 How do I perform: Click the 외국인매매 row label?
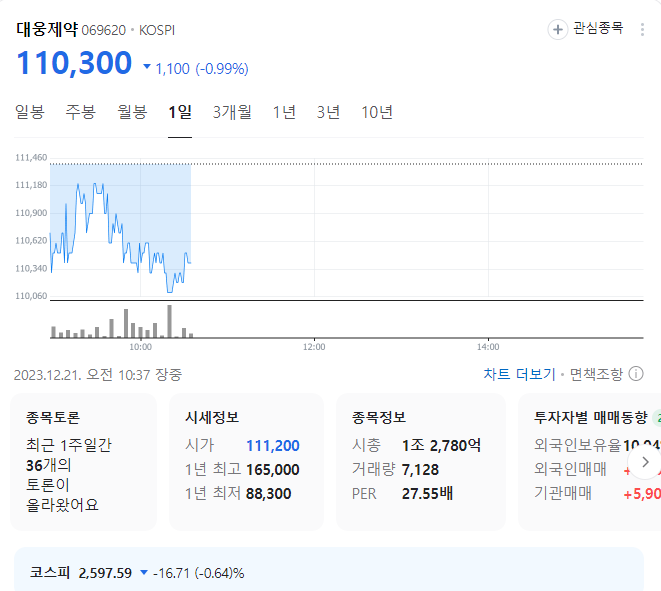[x=570, y=469]
